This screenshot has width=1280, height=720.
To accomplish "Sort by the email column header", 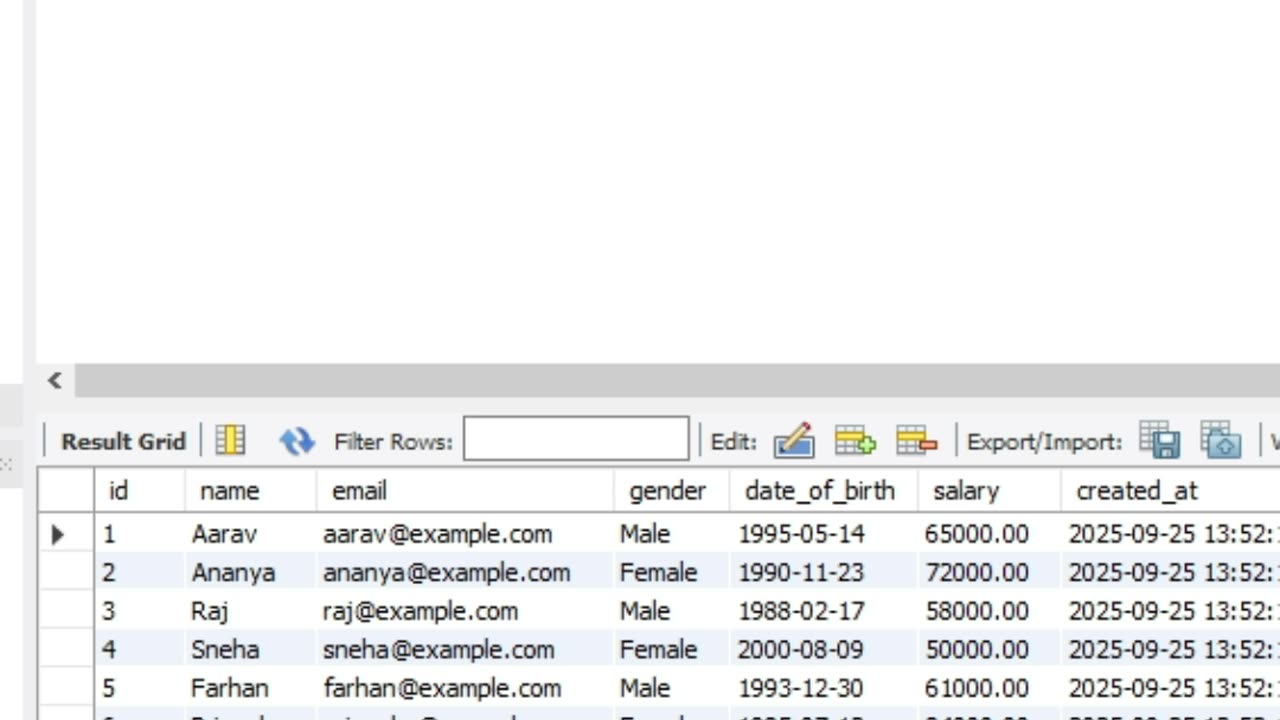I will click(x=465, y=491).
